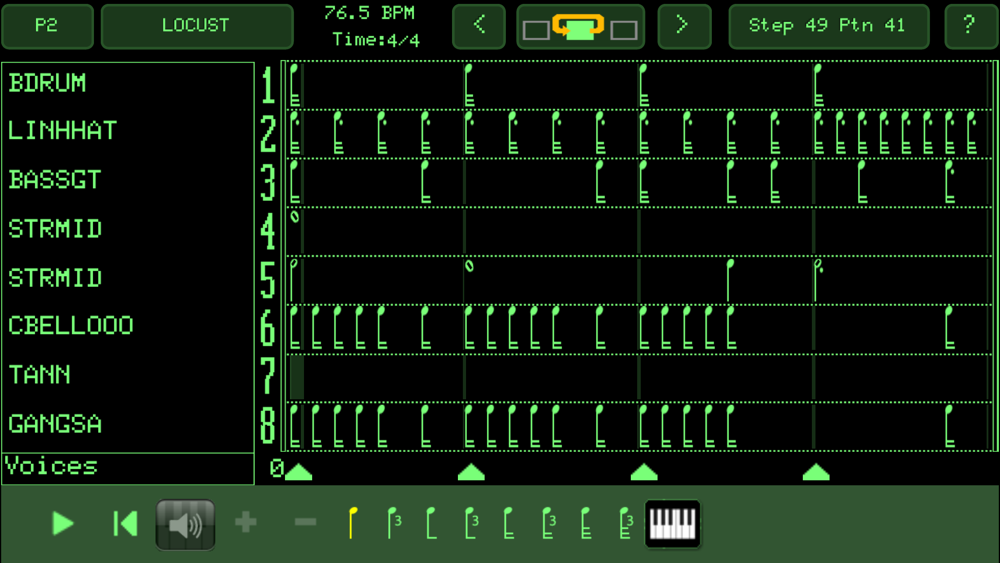Image resolution: width=1000 pixels, height=563 pixels.
Task: Toggle the pattern loop mode button
Action: (580, 26)
